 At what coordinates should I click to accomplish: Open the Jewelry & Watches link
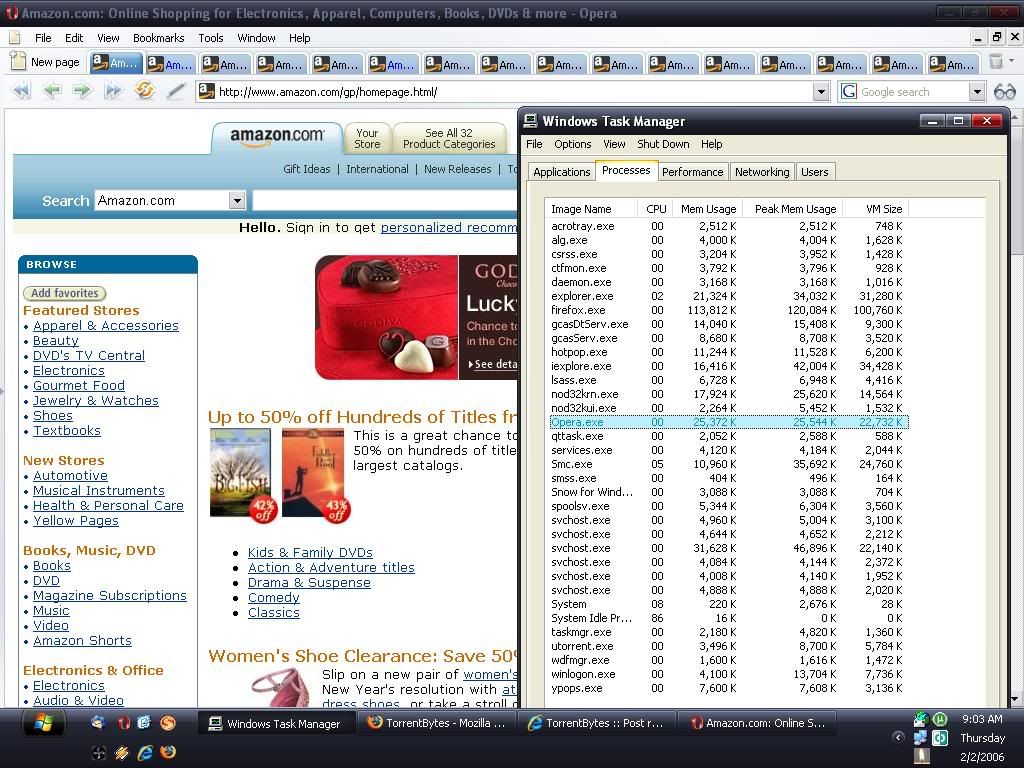coord(96,400)
